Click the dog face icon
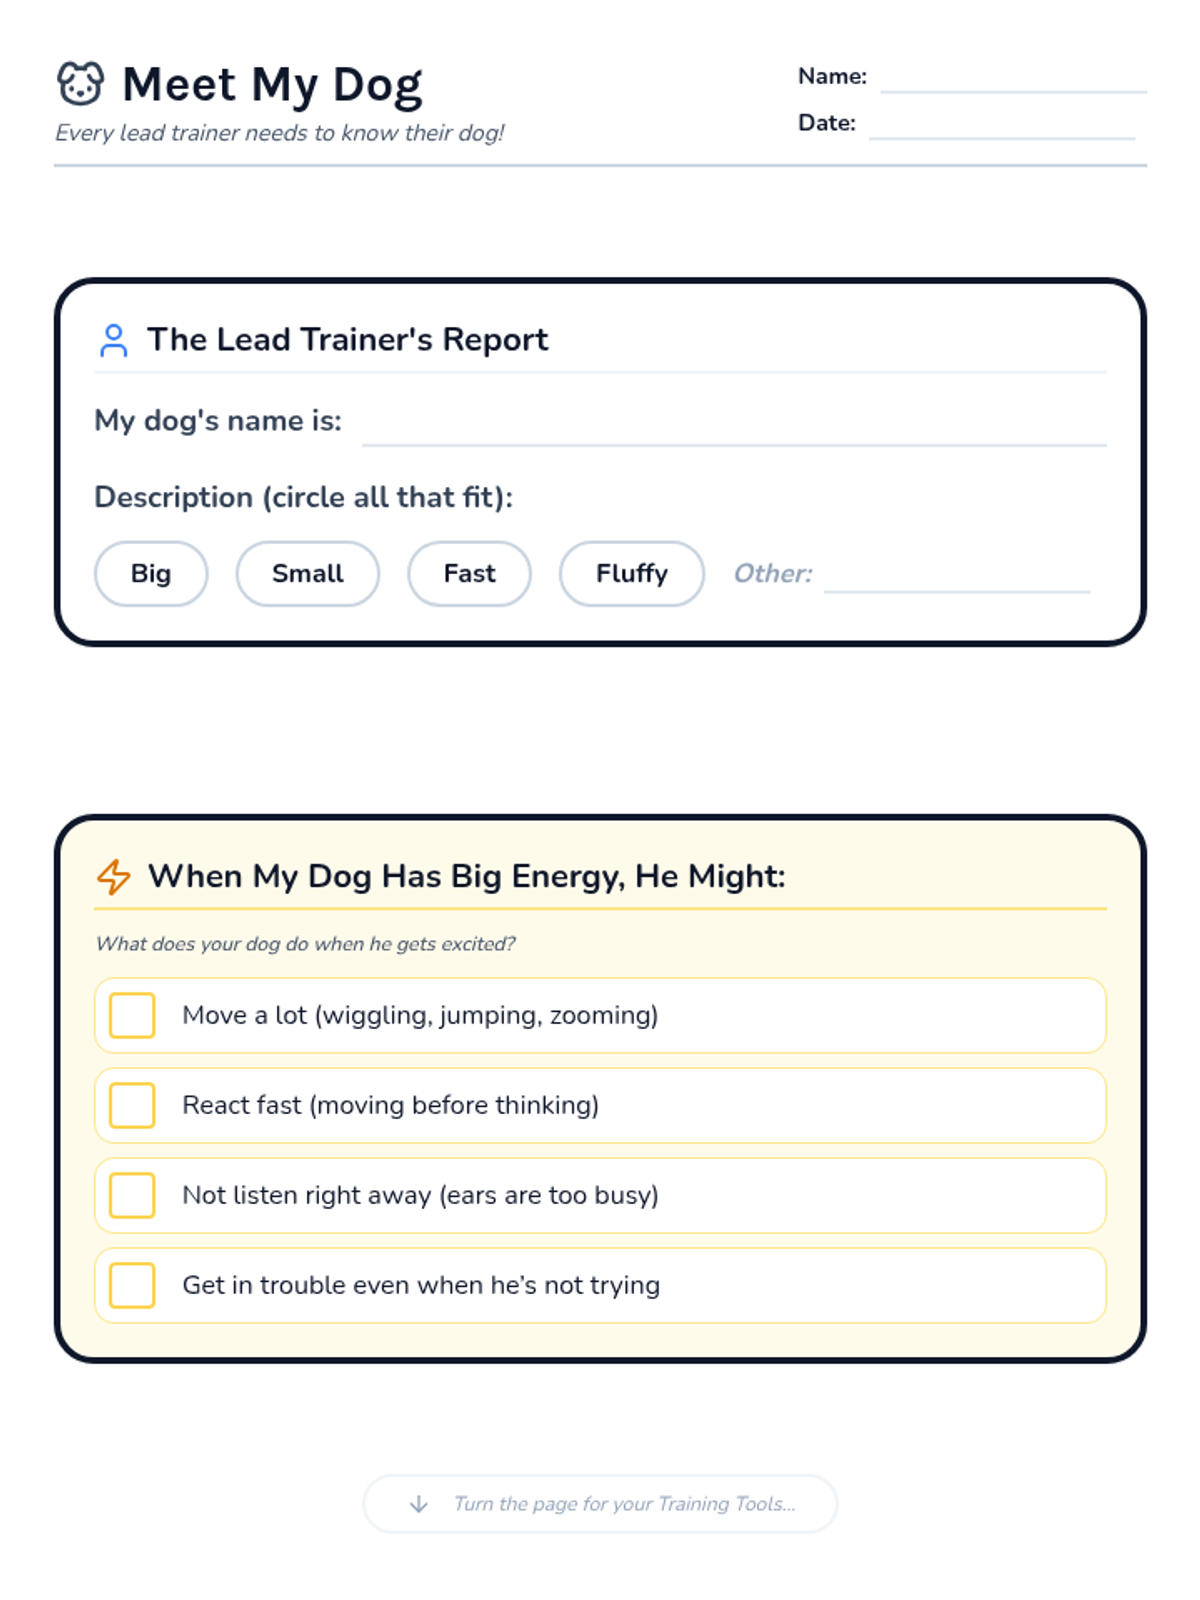The width and height of the screenshot is (1200, 1600). [x=80, y=84]
